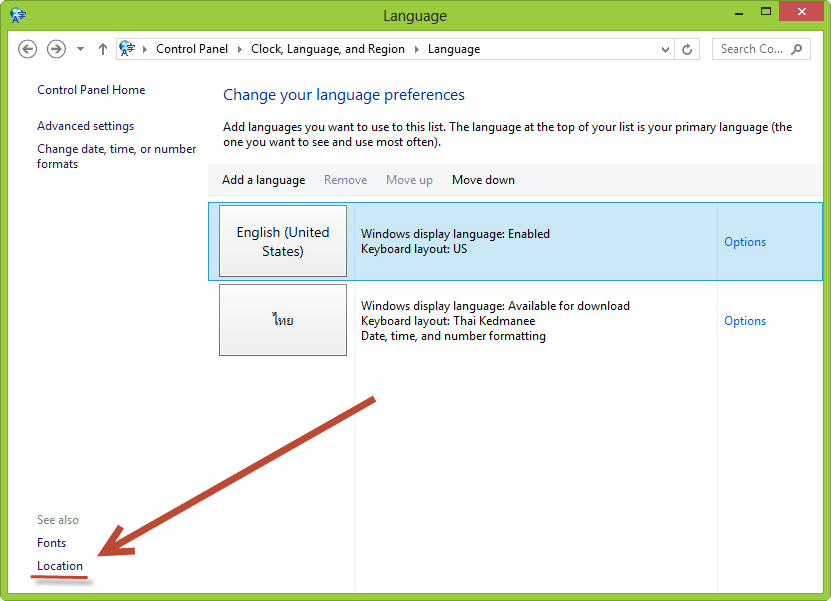Screen dimensions: 831x601
Task: Refresh the Language page
Action: pos(687,49)
